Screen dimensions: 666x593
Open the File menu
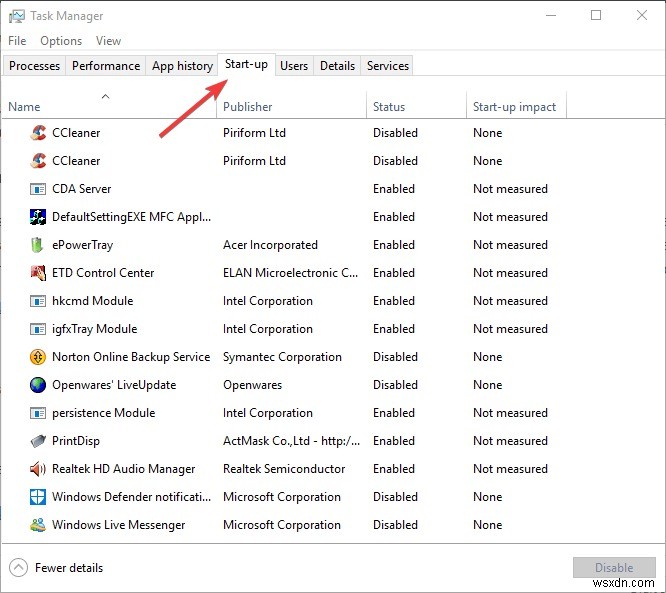pos(17,41)
